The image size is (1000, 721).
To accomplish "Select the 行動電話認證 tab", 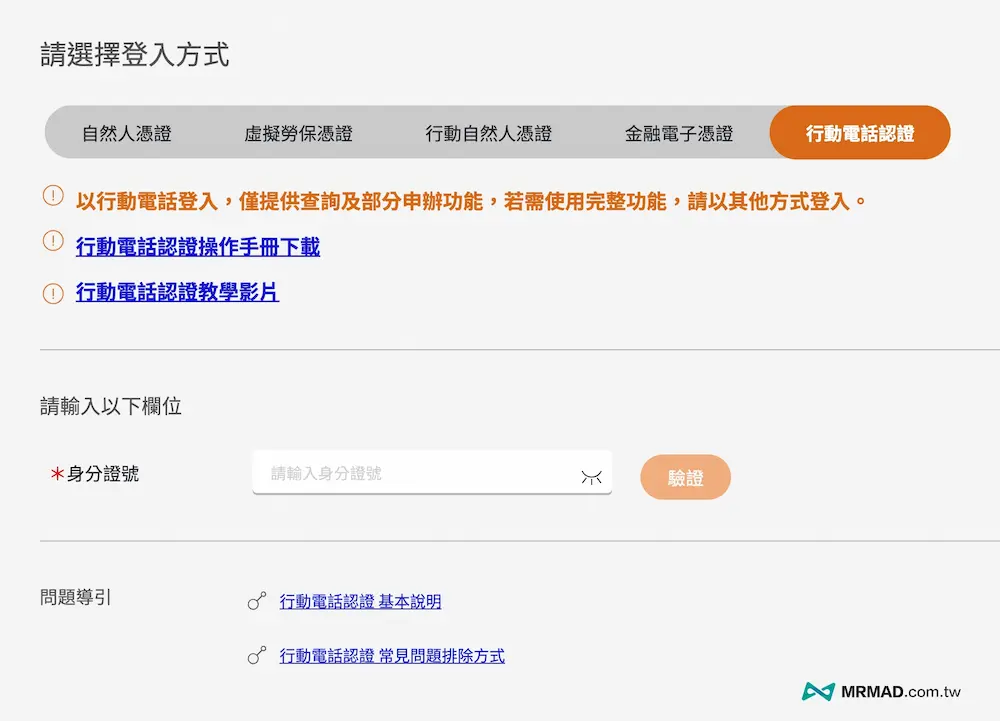I will tap(860, 133).
